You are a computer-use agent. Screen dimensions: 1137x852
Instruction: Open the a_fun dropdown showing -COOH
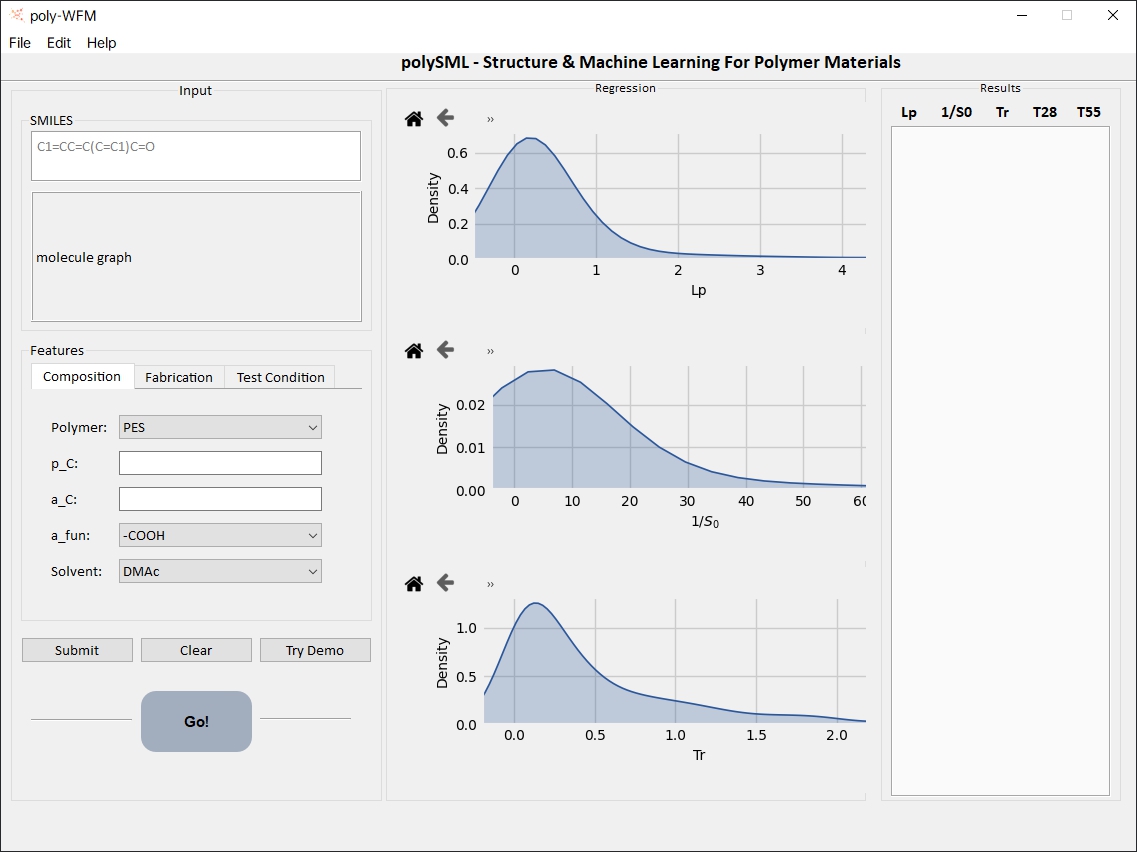tap(220, 536)
